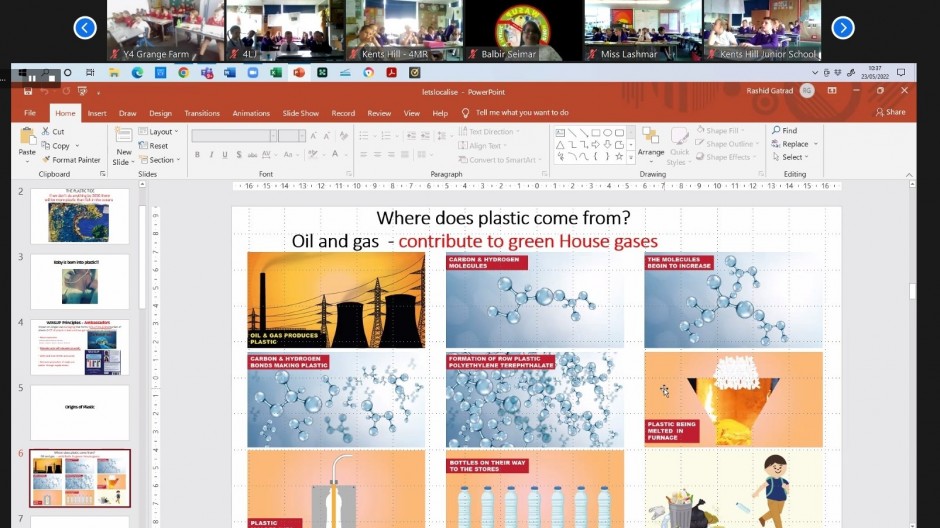Toggle Italic formatting
Screen dimensions: 940x528
pyautogui.click(x=211, y=155)
